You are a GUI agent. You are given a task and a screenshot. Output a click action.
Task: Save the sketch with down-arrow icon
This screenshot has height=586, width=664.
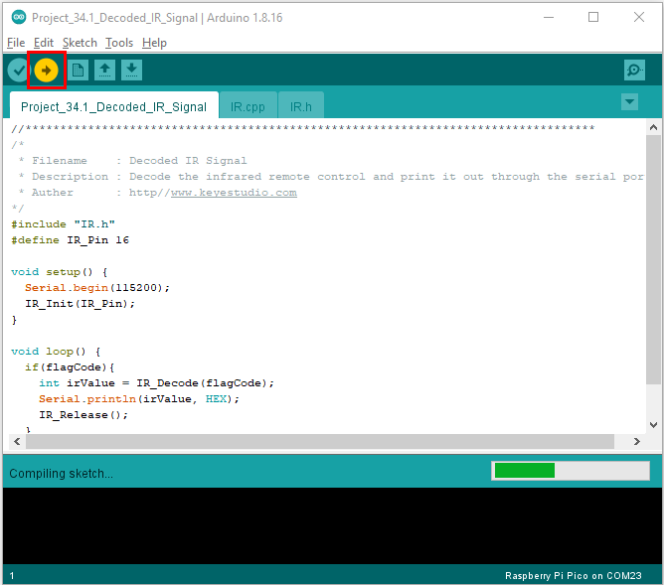click(132, 70)
